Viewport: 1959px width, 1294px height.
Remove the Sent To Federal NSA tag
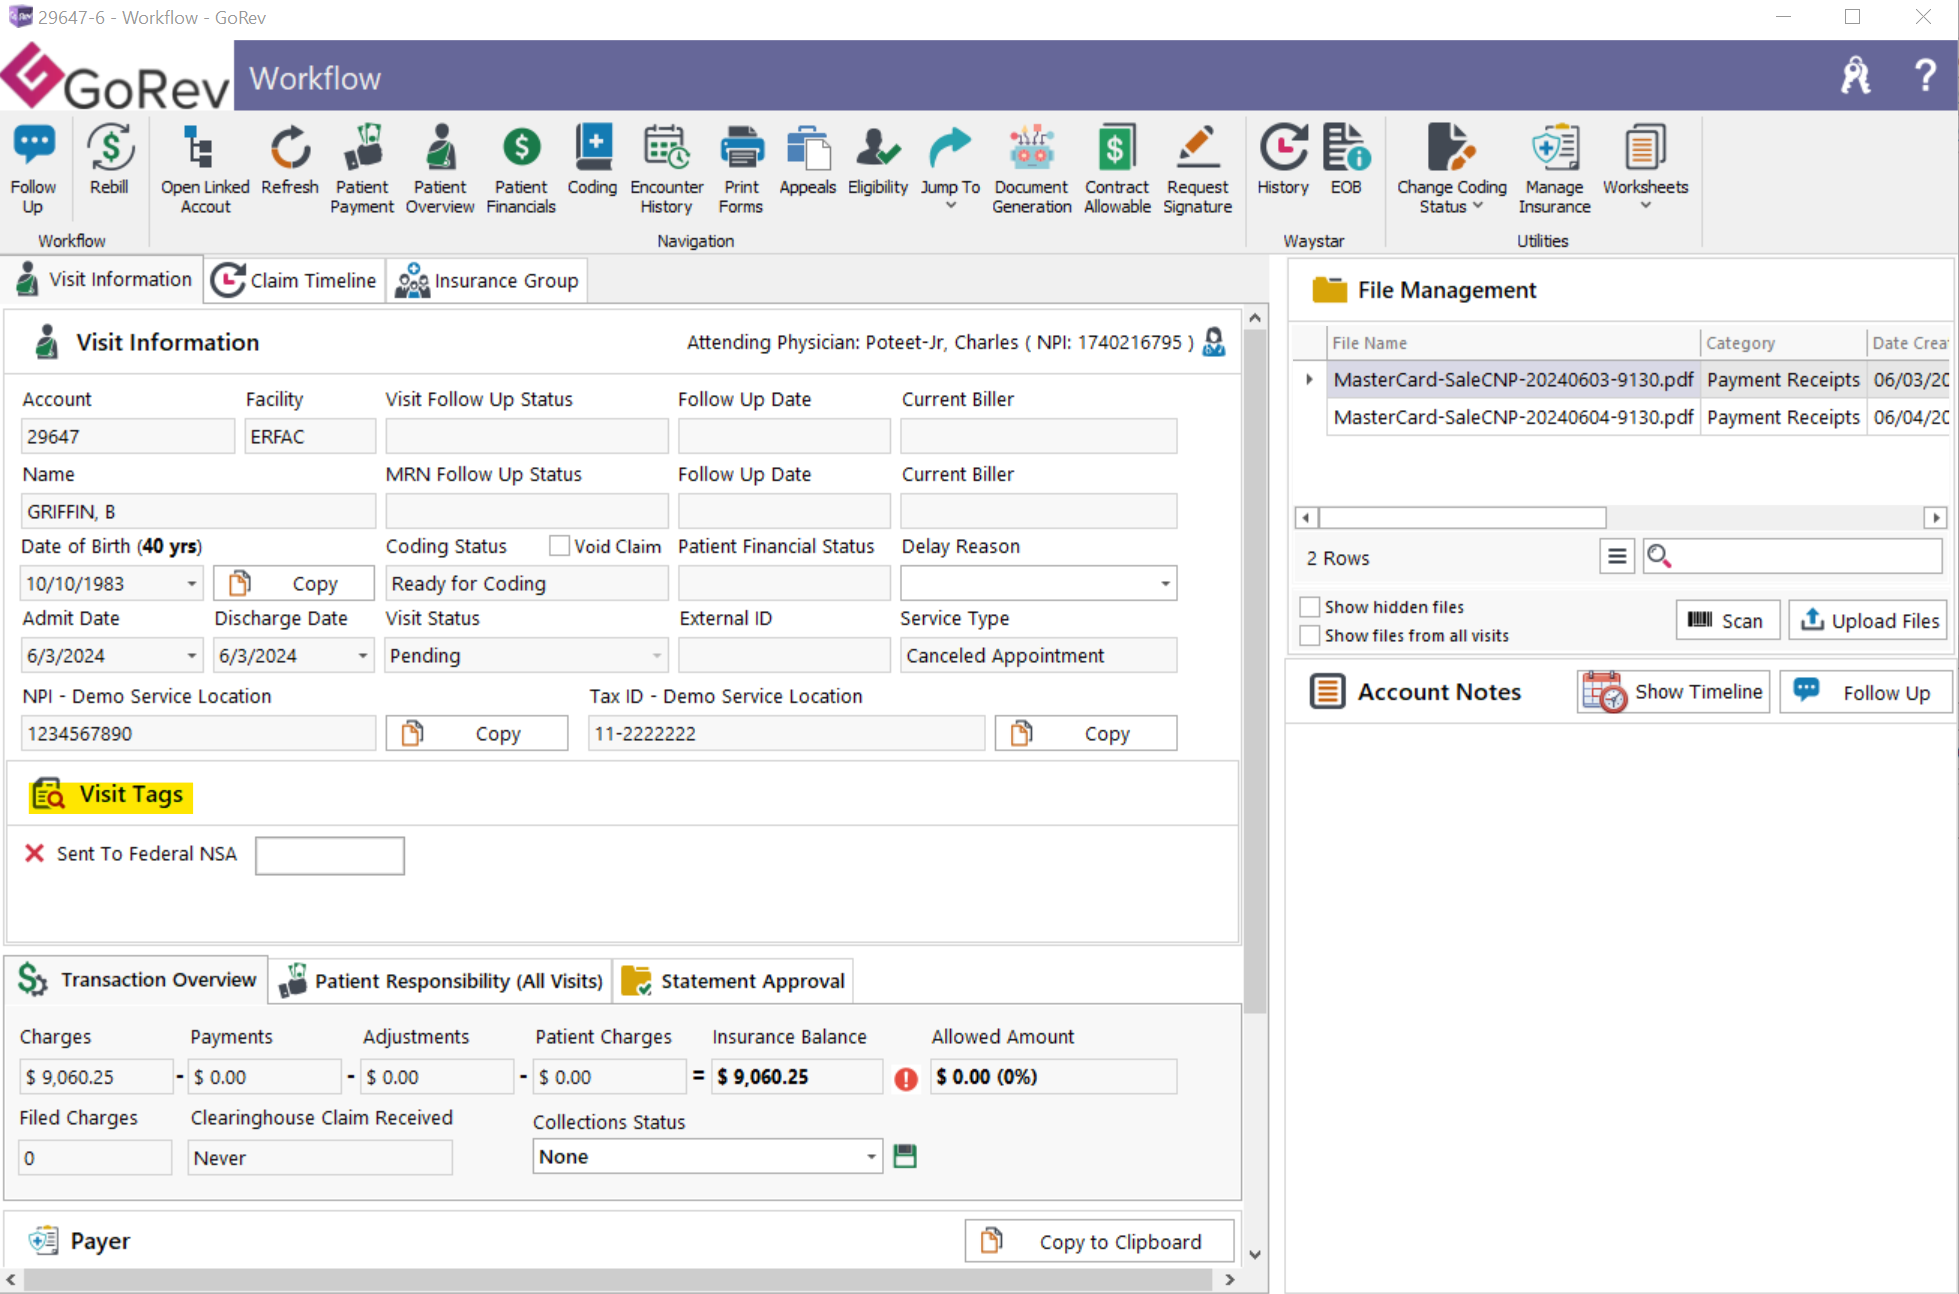[x=35, y=853]
